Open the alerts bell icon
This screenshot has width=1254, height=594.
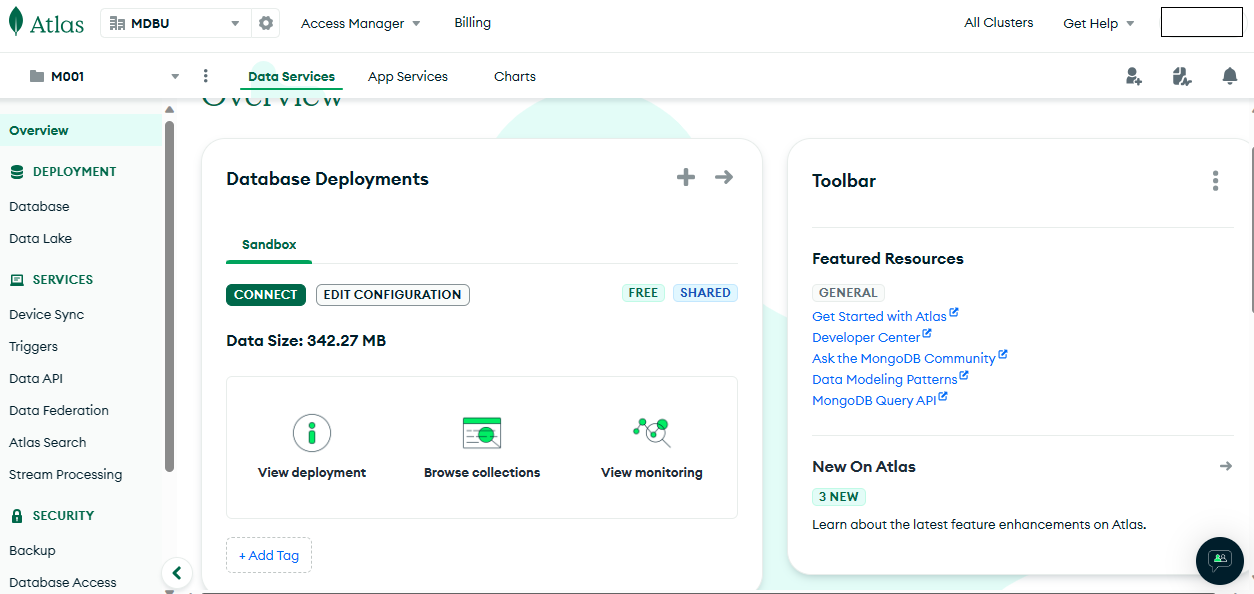(x=1230, y=76)
